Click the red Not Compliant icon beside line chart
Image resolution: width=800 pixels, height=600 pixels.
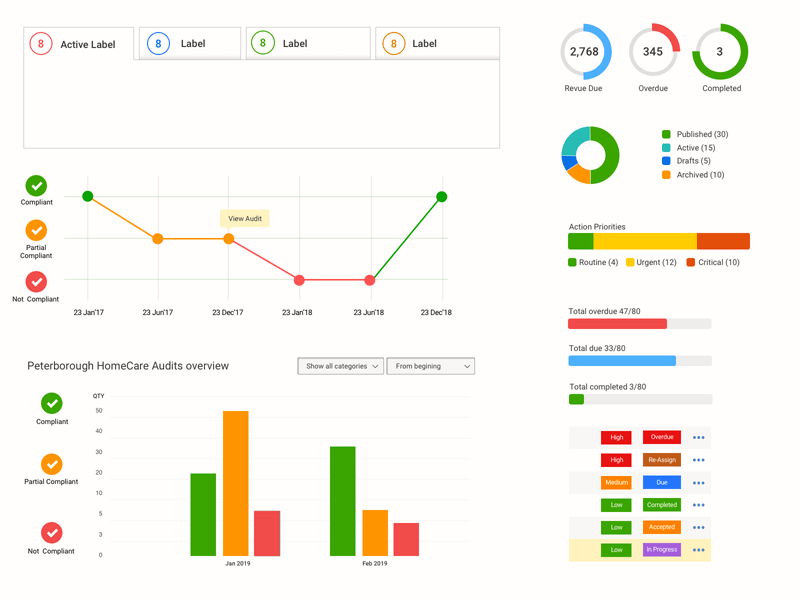point(36,282)
